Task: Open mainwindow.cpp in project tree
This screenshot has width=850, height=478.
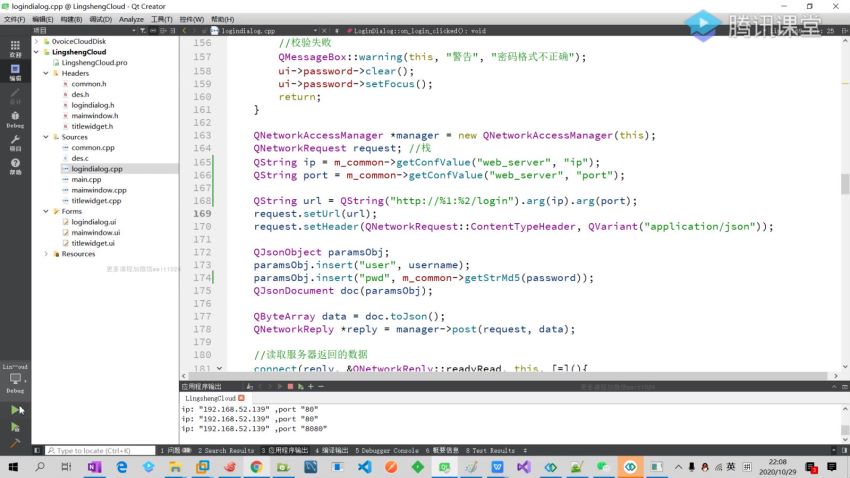Action: coord(99,190)
